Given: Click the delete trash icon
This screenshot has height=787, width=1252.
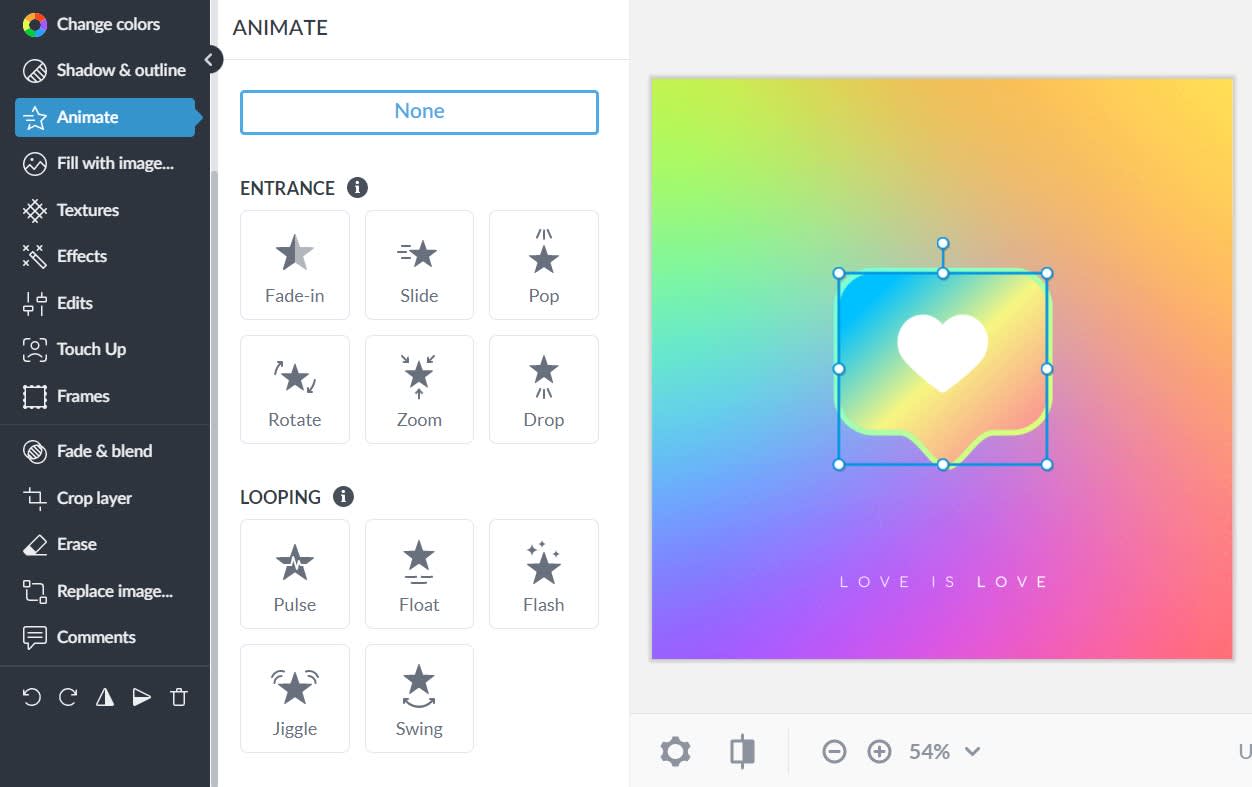Looking at the screenshot, I should (179, 698).
